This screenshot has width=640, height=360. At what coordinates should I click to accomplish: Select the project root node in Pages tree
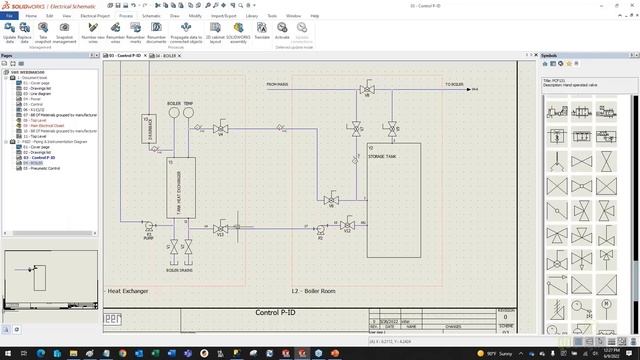click(x=28, y=72)
